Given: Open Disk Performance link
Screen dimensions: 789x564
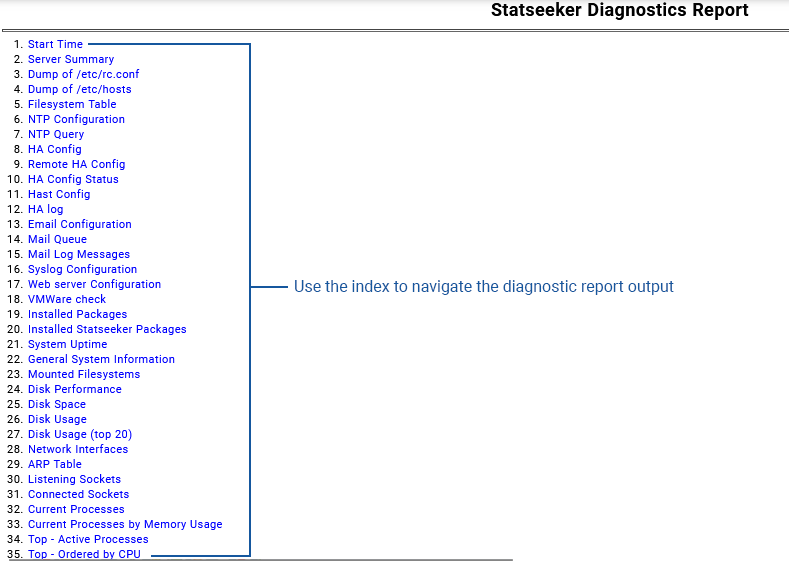Looking at the screenshot, I should click(75, 389).
